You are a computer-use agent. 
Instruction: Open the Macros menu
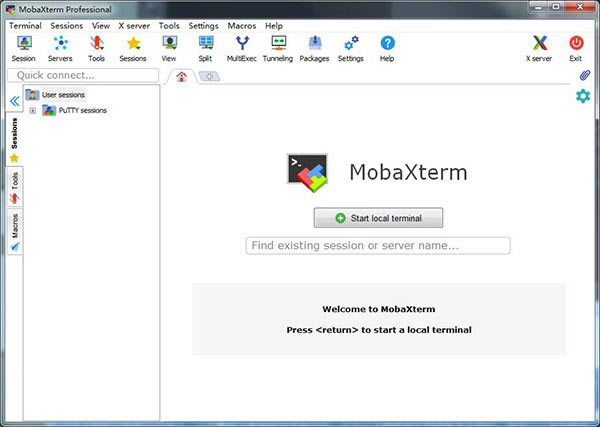pyautogui.click(x=242, y=26)
